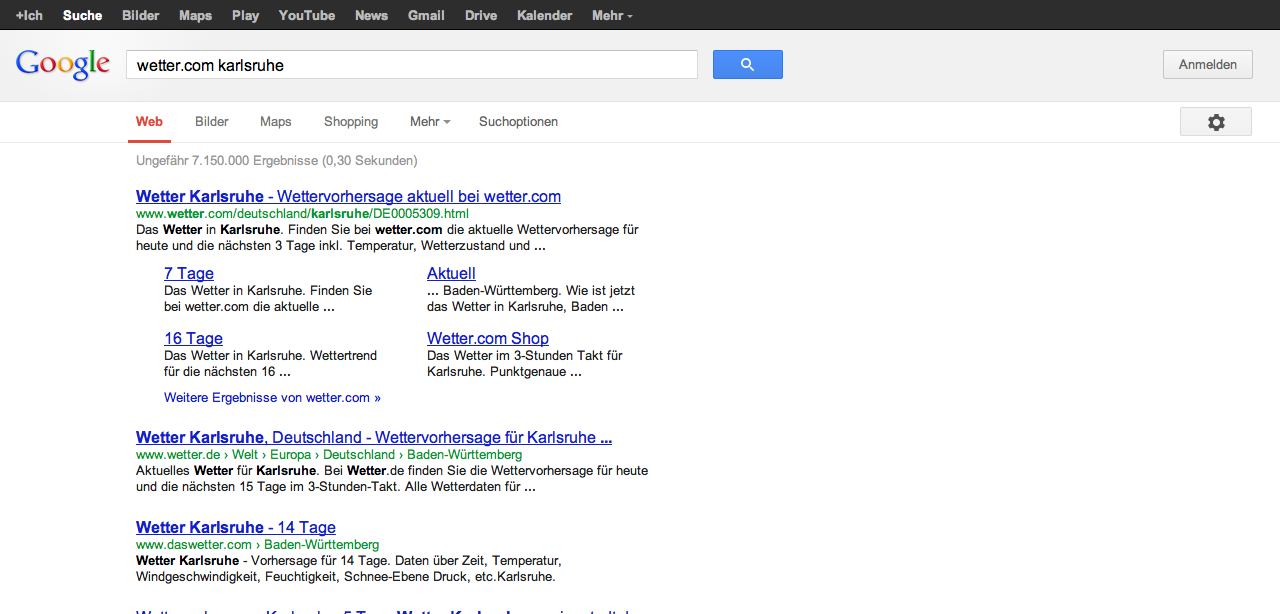Expand the Mehr dropdown in top black bar

point(611,15)
